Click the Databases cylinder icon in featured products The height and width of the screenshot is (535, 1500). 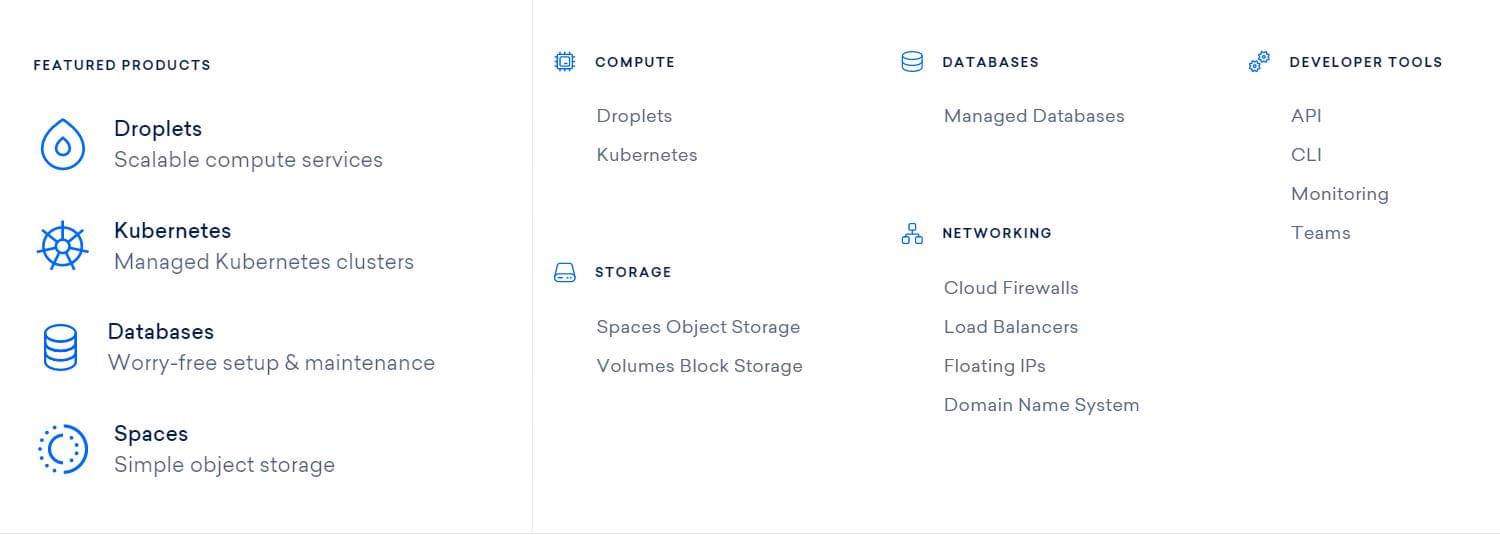tap(60, 347)
